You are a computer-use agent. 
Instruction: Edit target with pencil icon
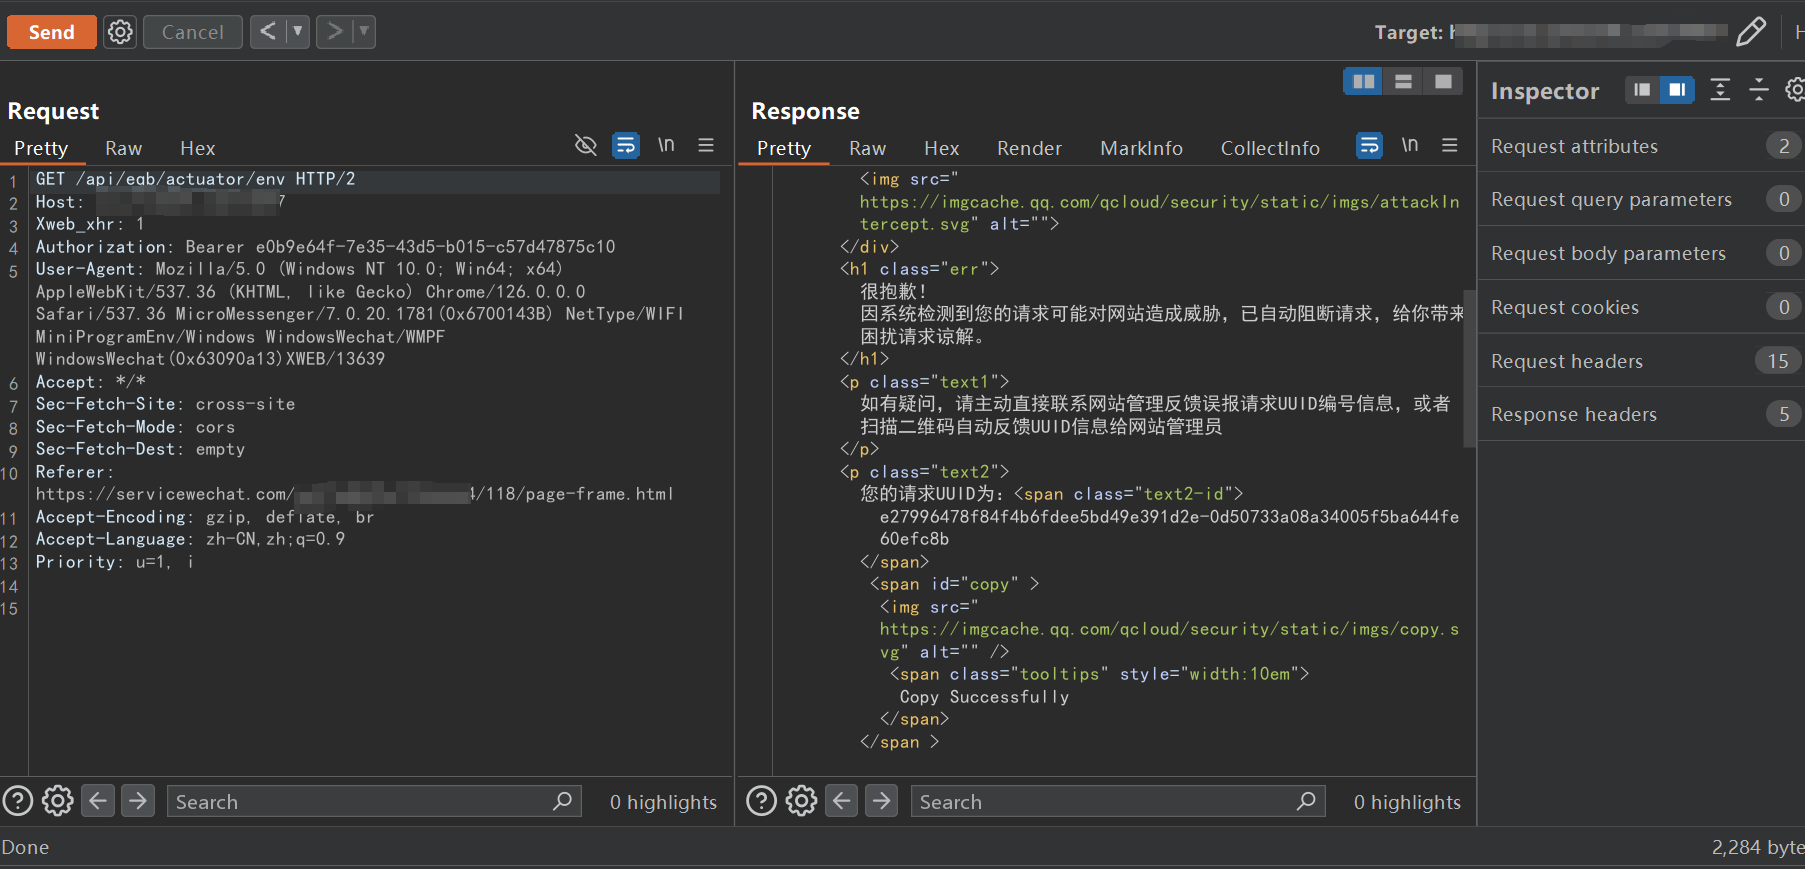click(1750, 32)
